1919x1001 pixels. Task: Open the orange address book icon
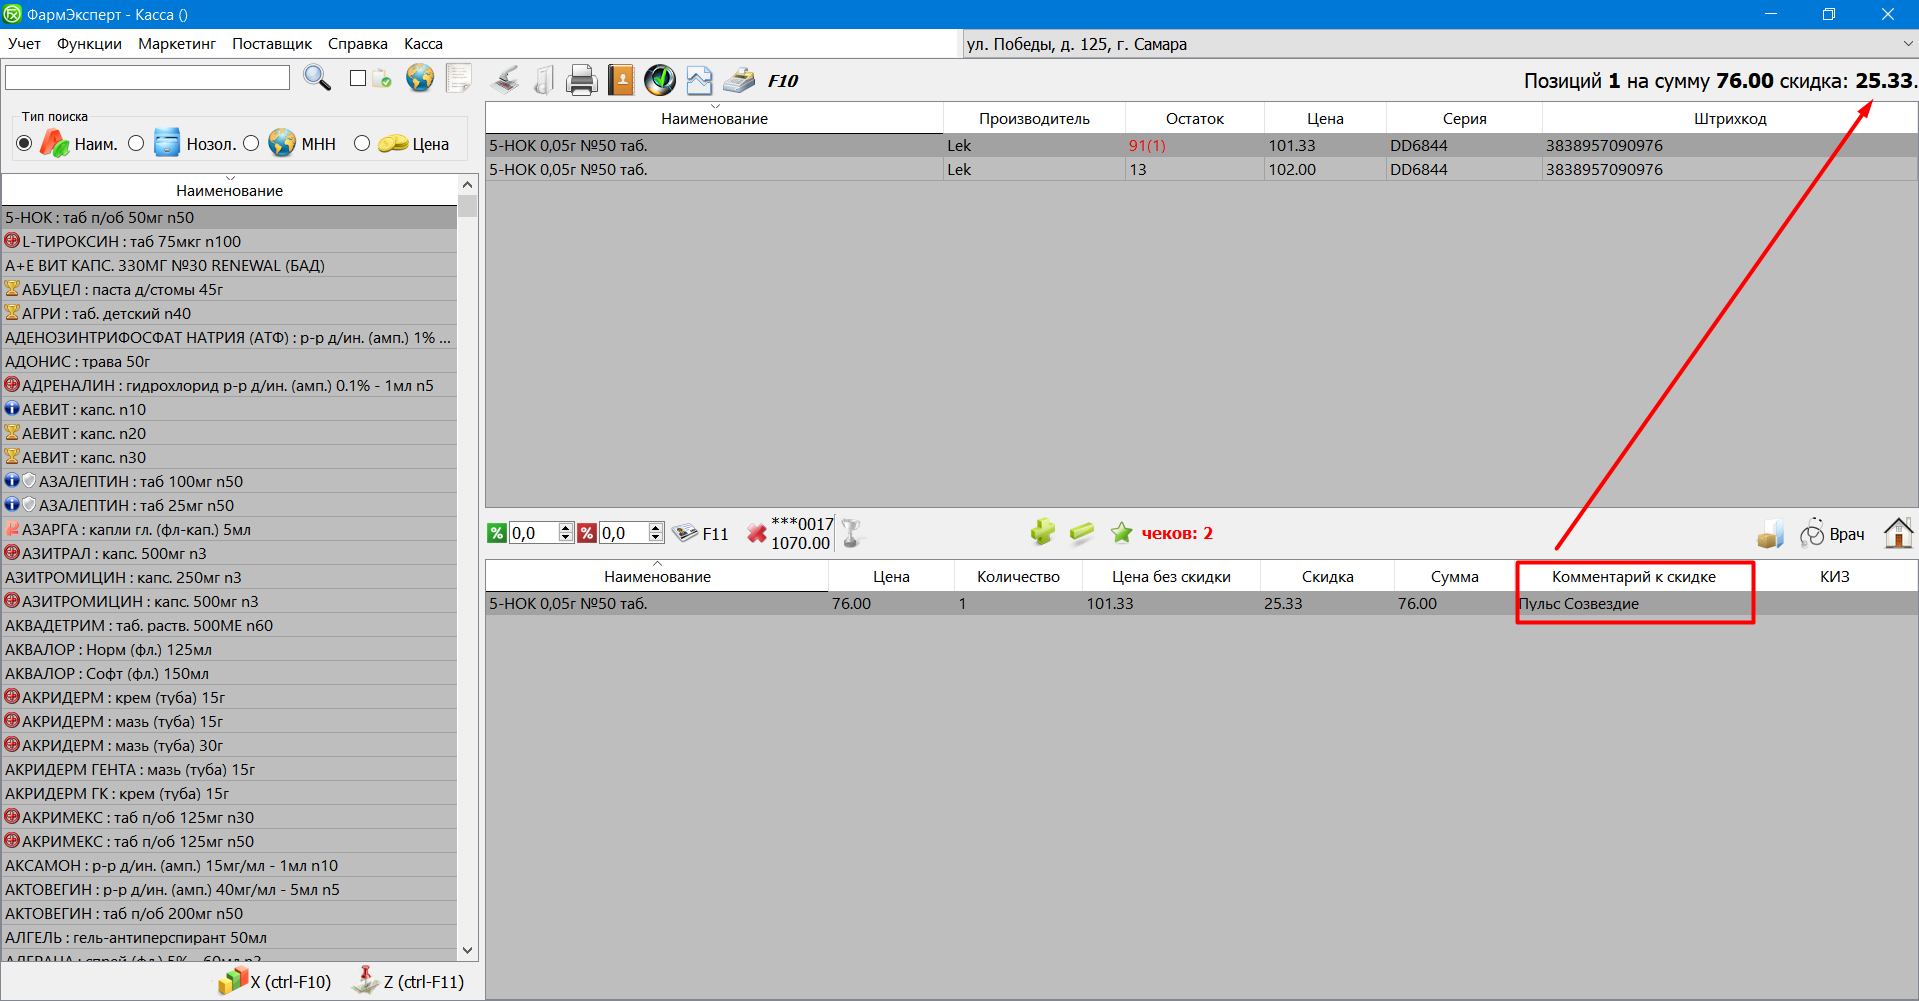click(x=621, y=80)
